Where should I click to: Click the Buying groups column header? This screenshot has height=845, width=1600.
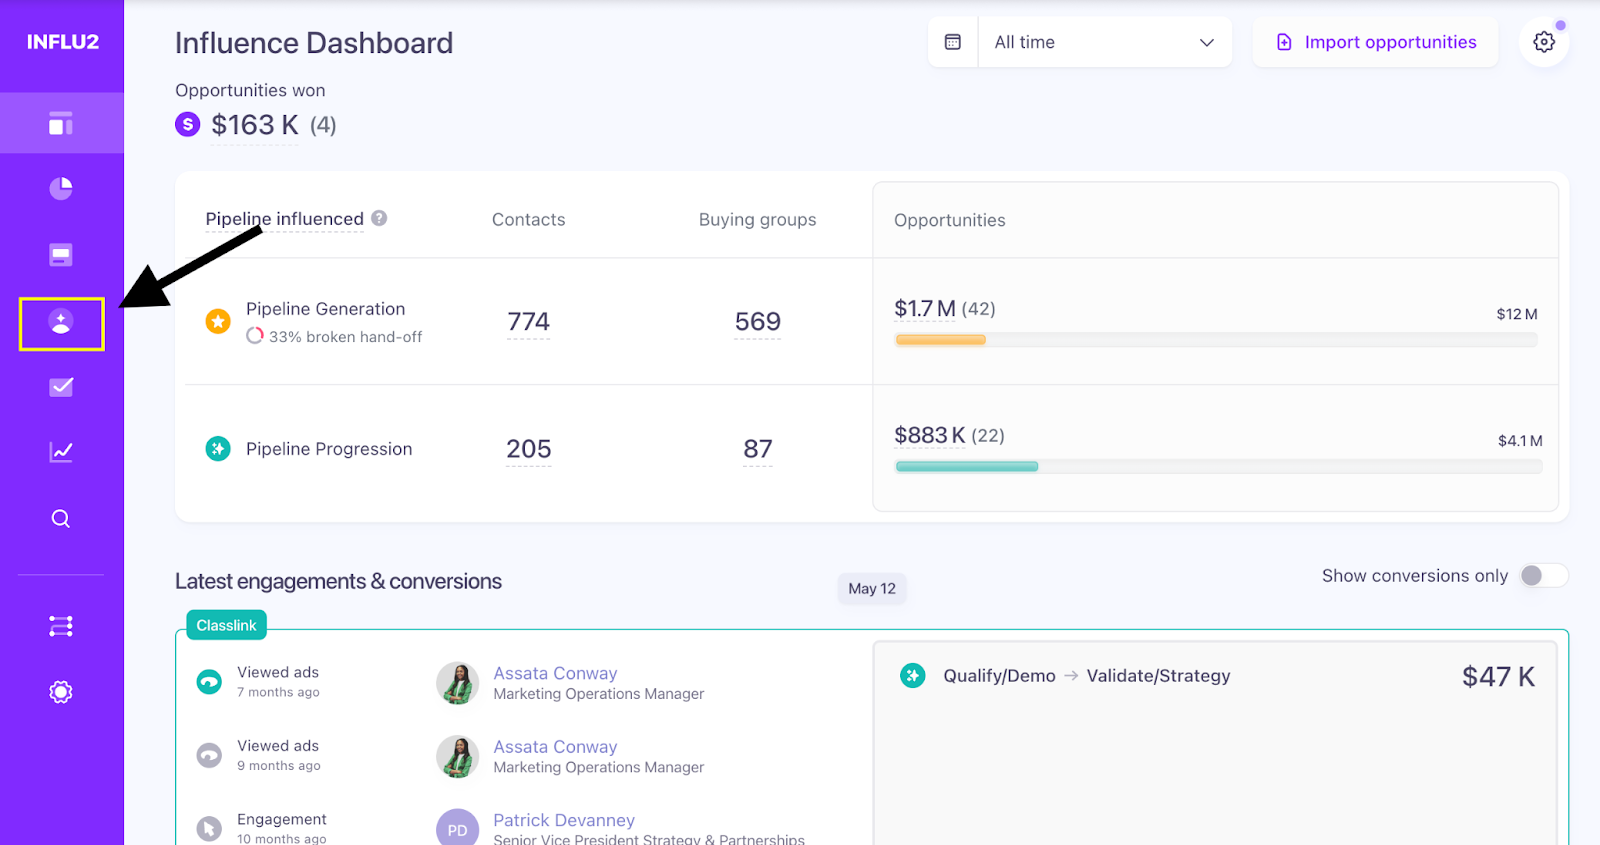point(757,220)
